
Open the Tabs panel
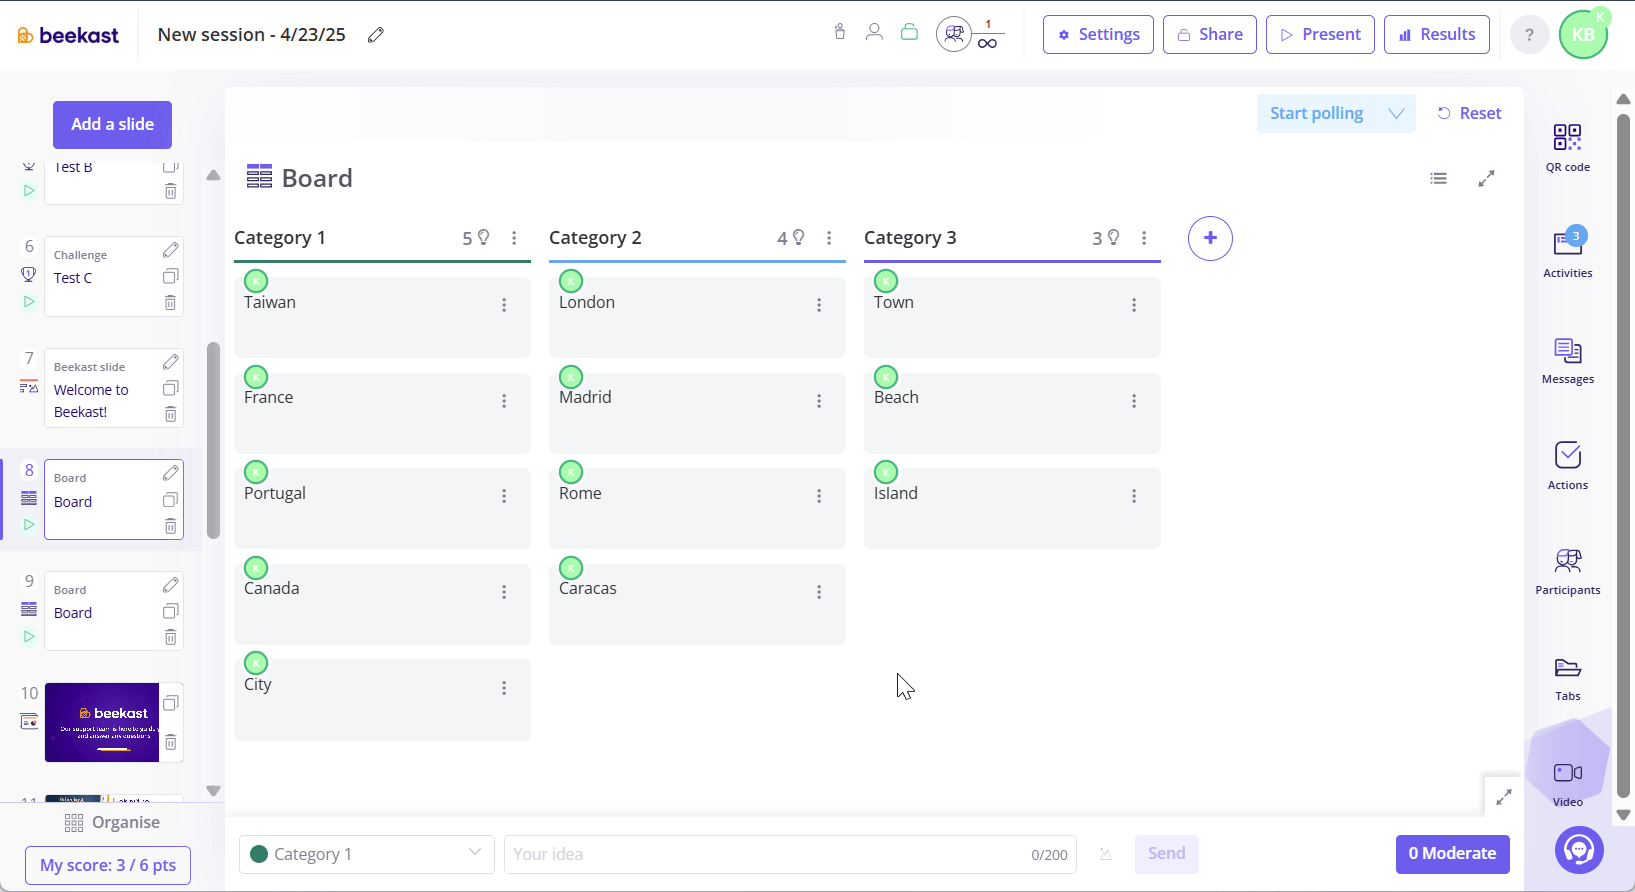[1567, 678]
